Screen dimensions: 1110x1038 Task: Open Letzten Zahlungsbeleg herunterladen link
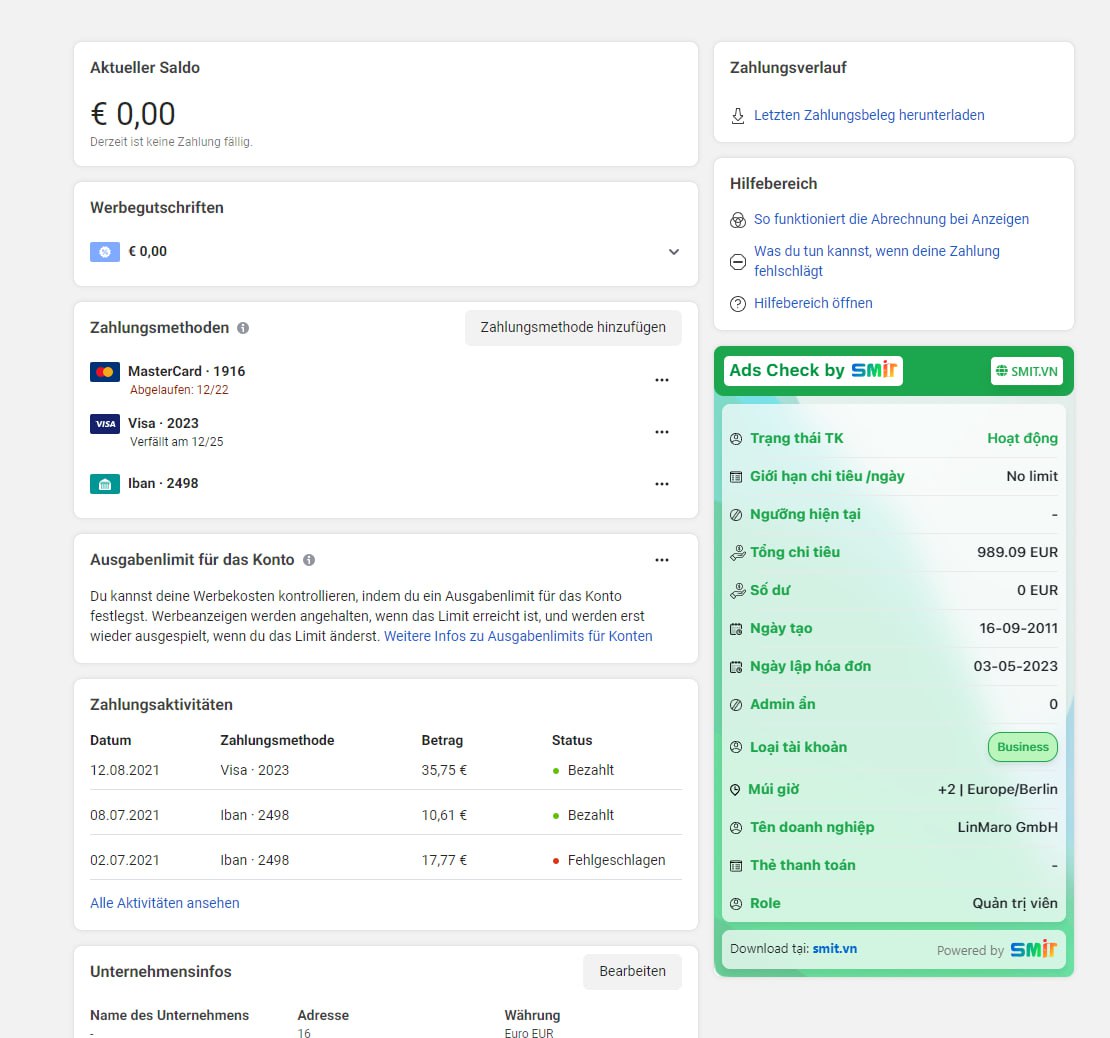click(869, 115)
